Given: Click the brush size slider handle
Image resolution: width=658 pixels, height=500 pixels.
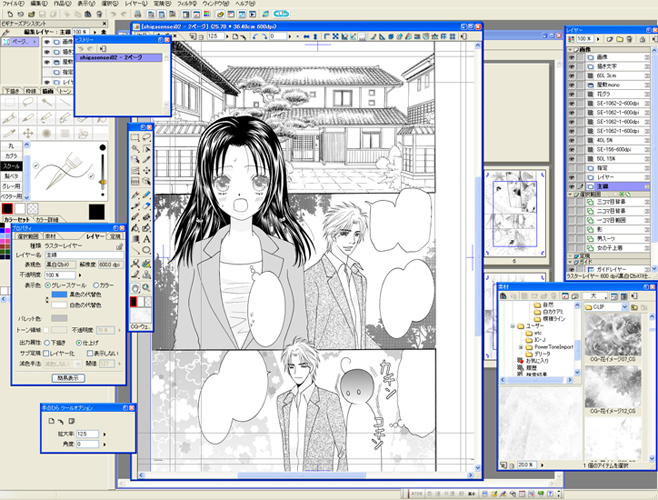Looking at the screenshot, I should (102, 183).
